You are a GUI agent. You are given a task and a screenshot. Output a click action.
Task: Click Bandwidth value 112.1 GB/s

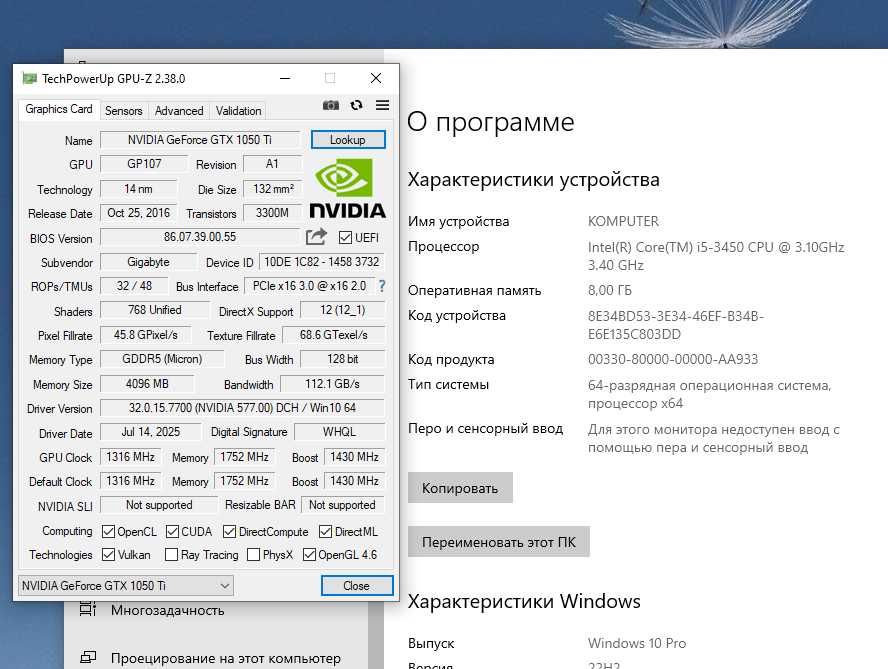(332, 384)
